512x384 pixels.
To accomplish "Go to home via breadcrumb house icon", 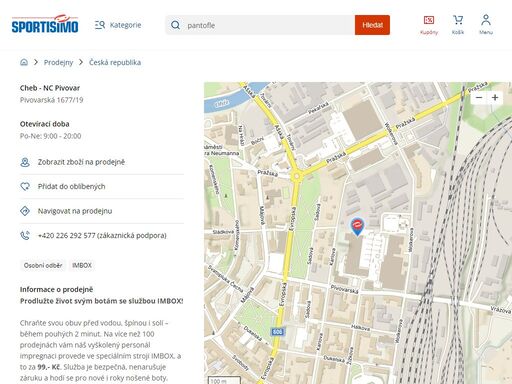I will coord(24,62).
